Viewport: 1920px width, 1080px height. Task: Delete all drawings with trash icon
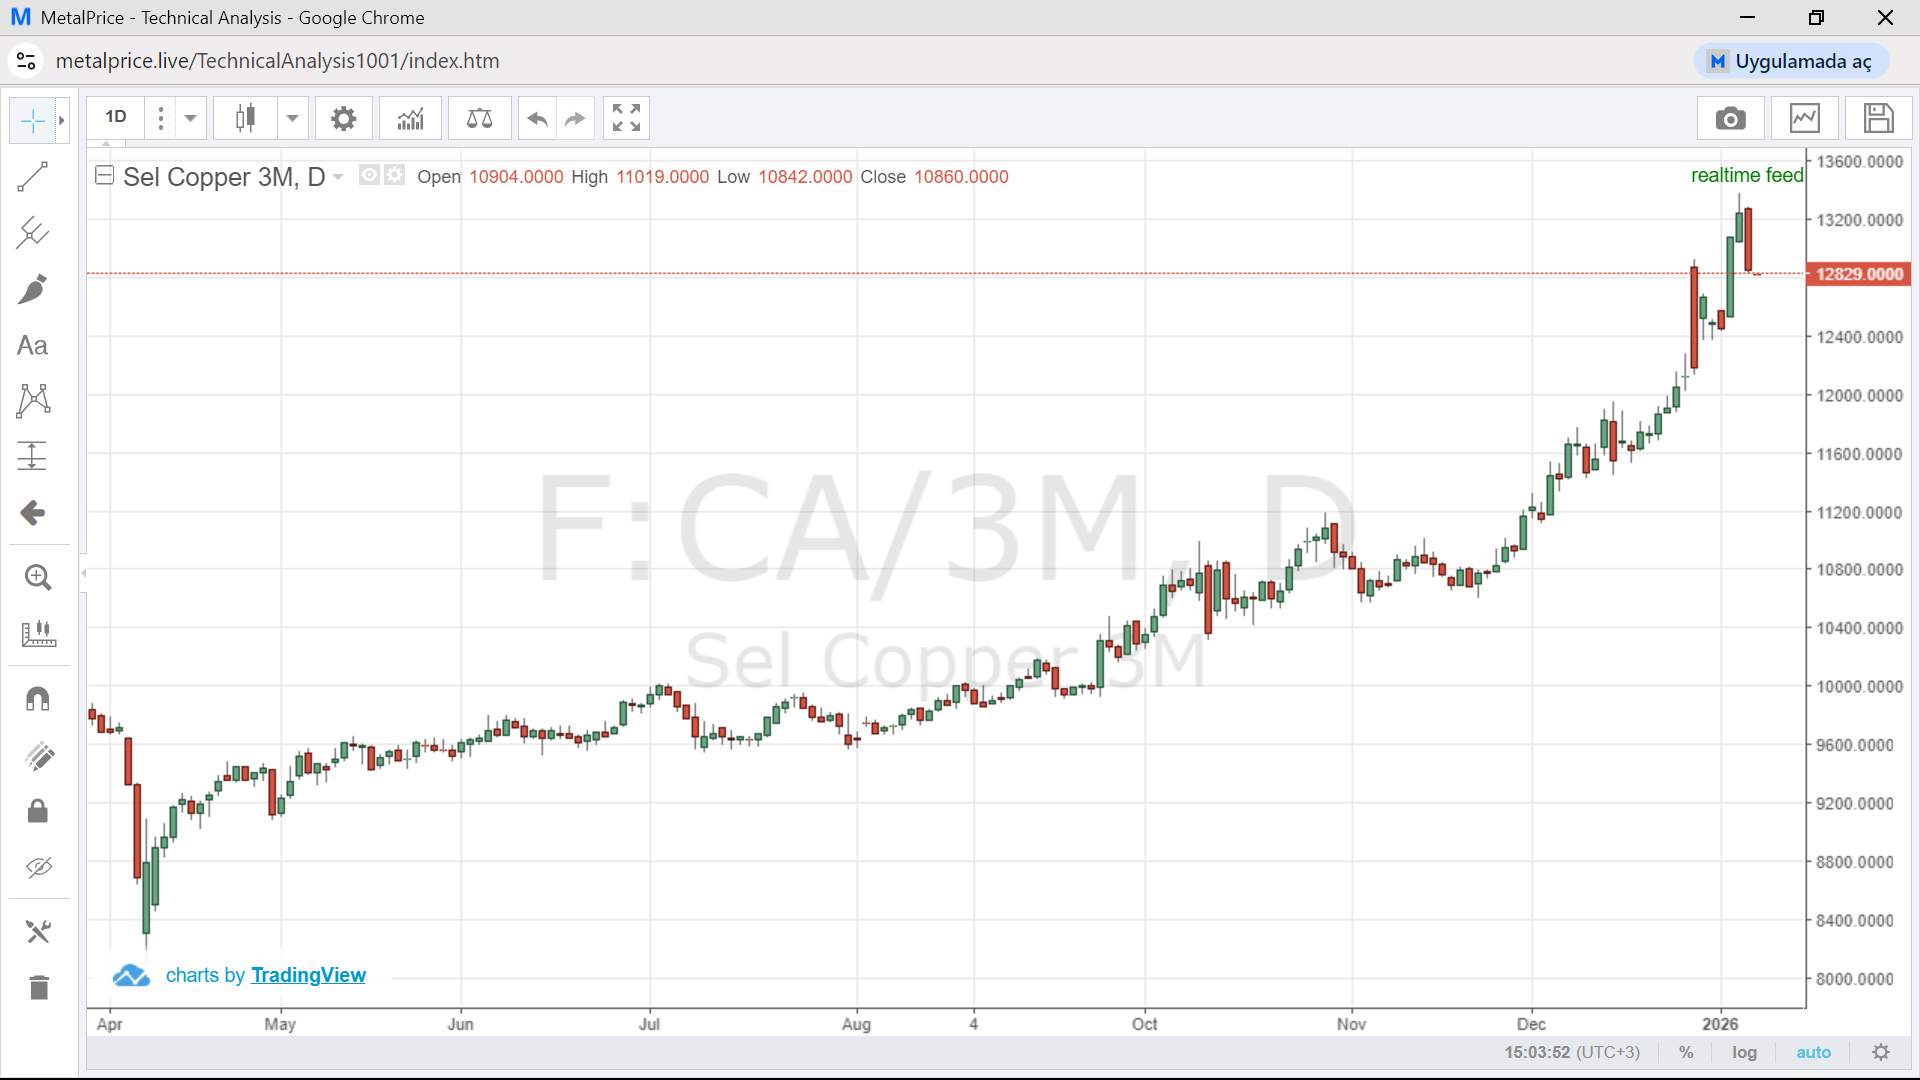point(38,988)
